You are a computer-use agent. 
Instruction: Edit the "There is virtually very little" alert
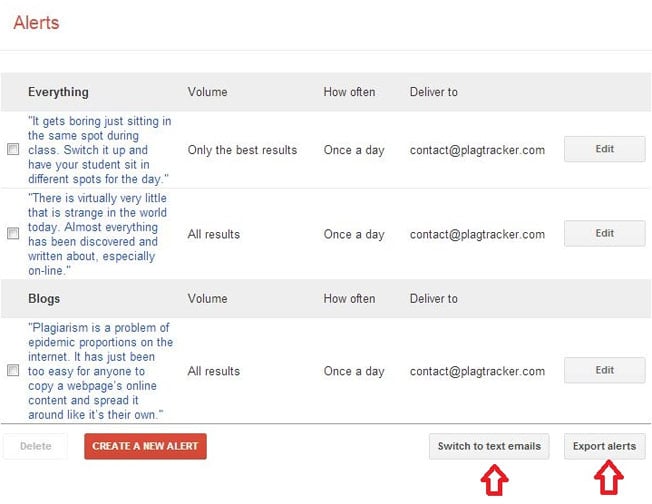[x=605, y=233]
